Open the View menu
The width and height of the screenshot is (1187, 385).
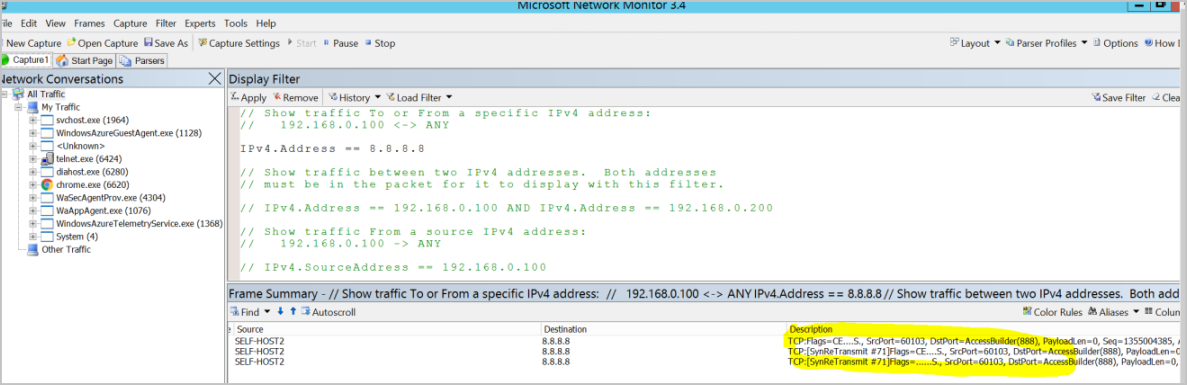coord(55,23)
